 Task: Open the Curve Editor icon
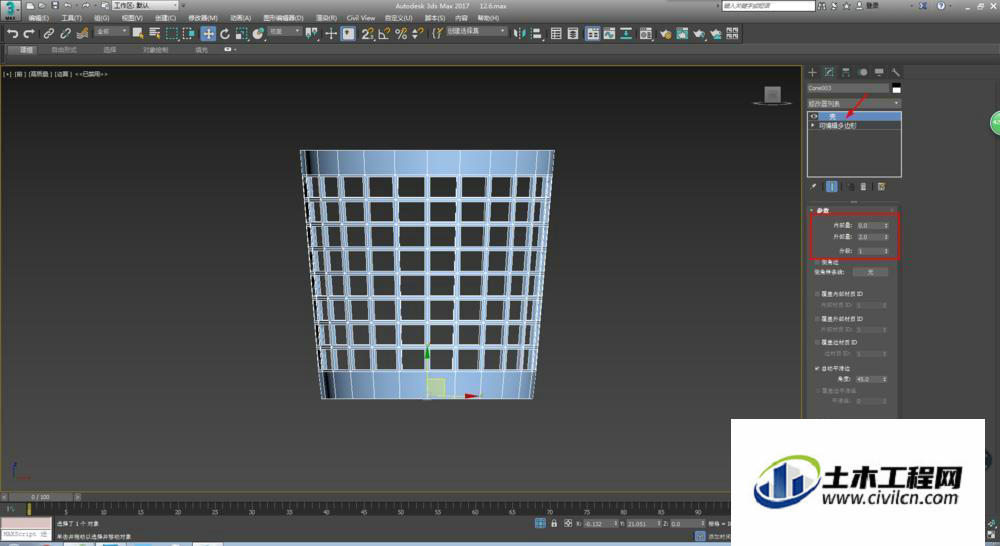[x=610, y=34]
